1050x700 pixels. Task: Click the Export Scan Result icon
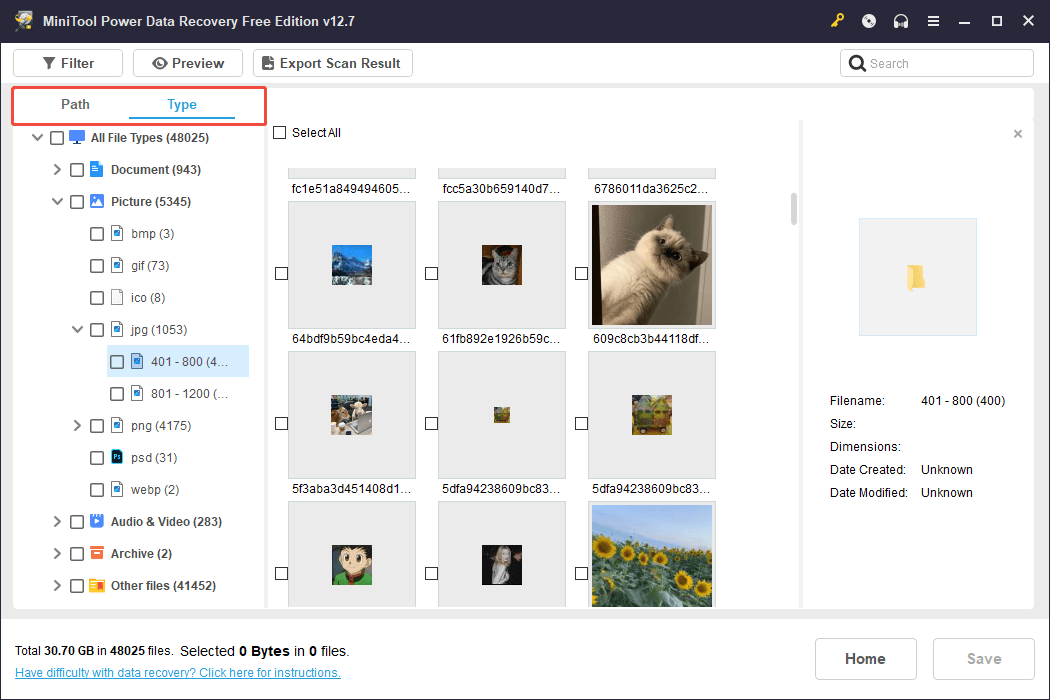(266, 62)
